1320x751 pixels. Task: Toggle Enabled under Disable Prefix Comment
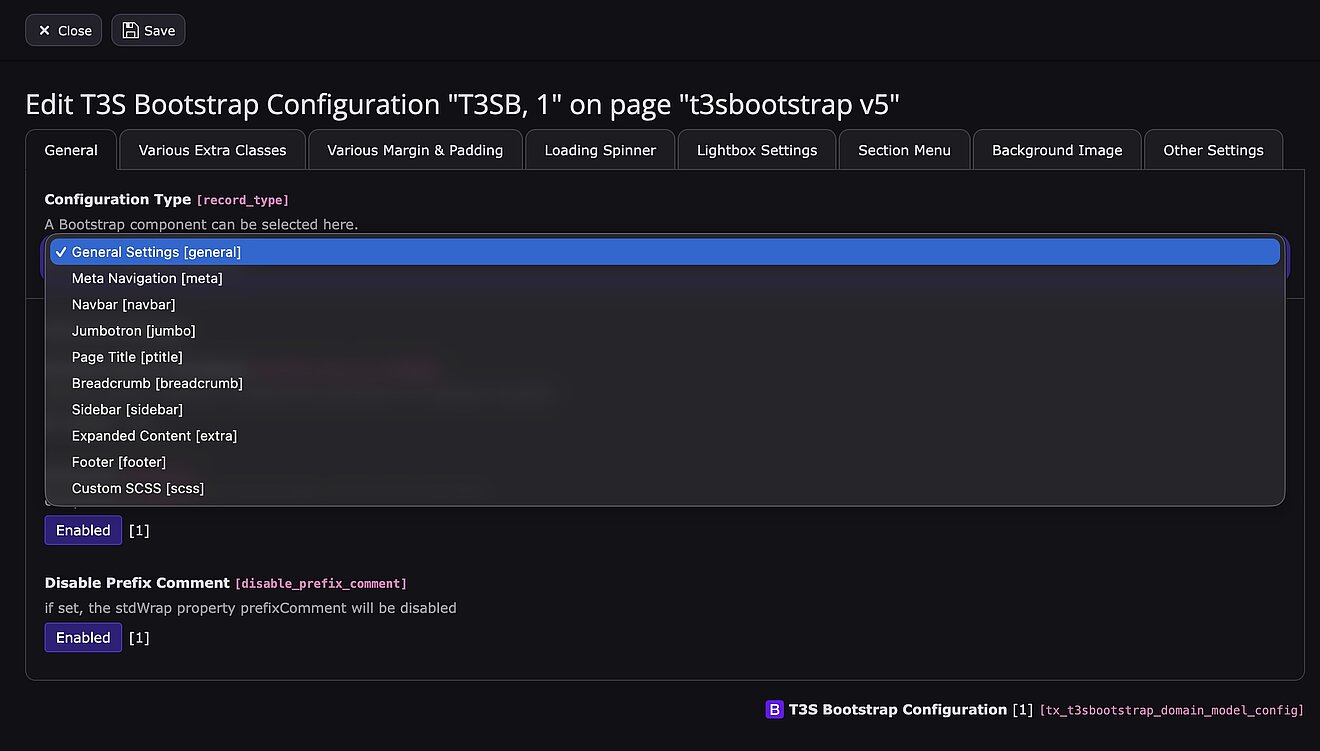click(83, 637)
